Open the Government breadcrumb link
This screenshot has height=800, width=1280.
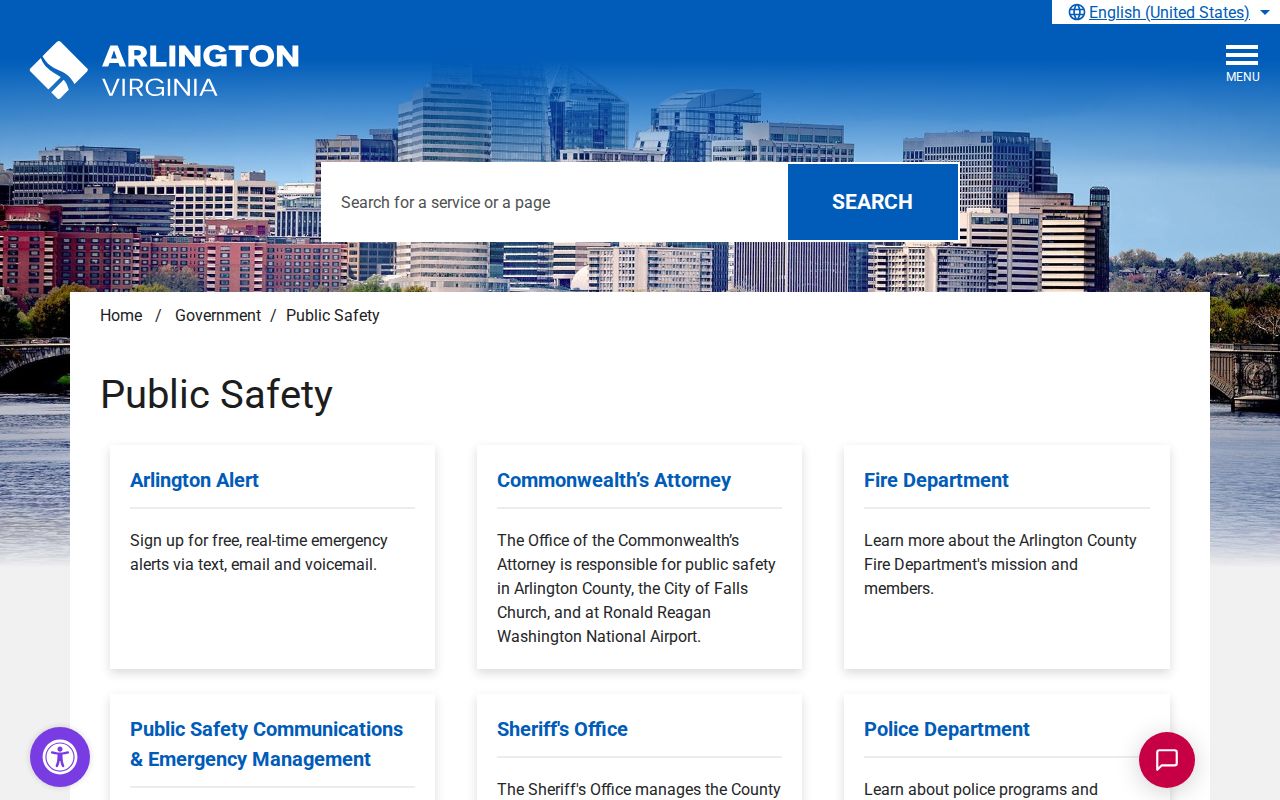coord(218,315)
